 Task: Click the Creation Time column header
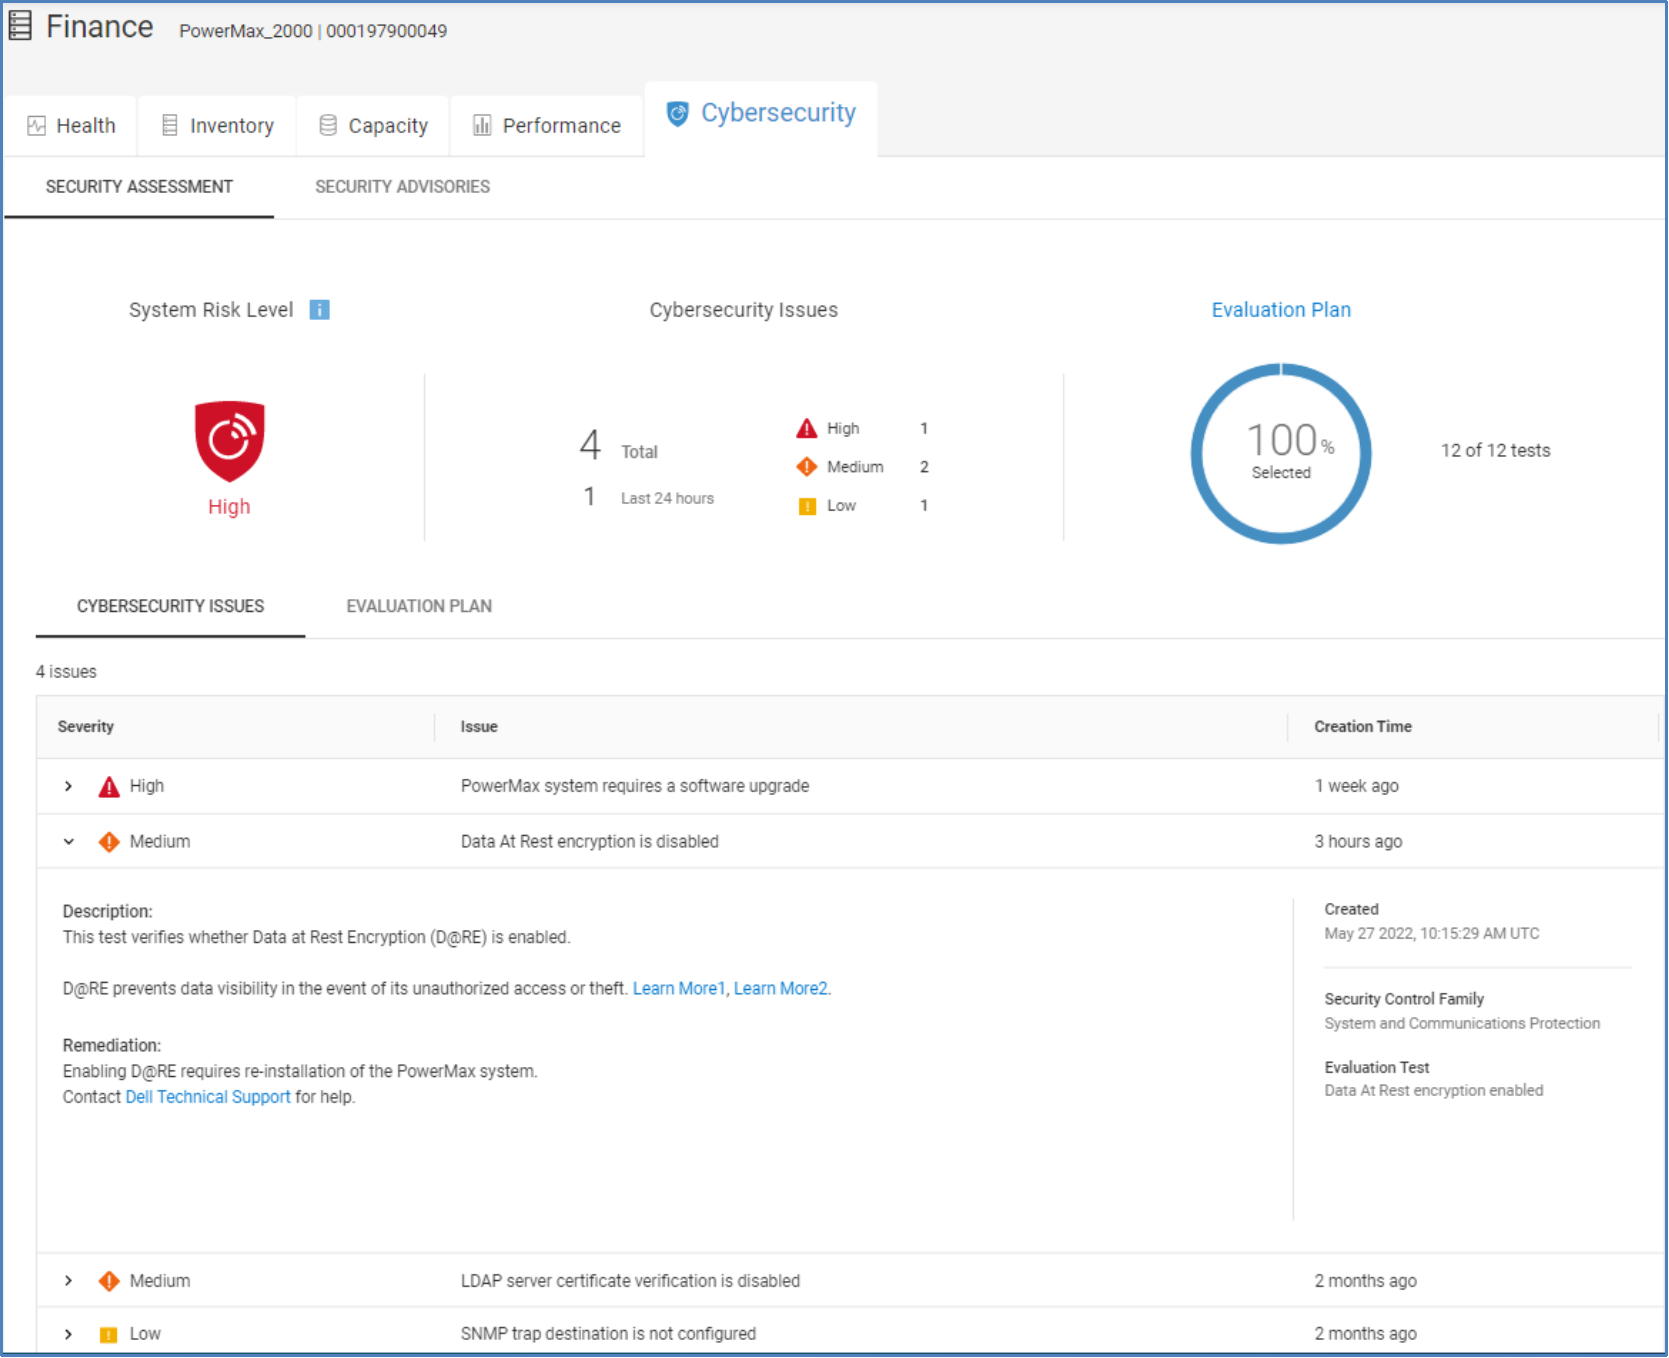pos(1363,727)
